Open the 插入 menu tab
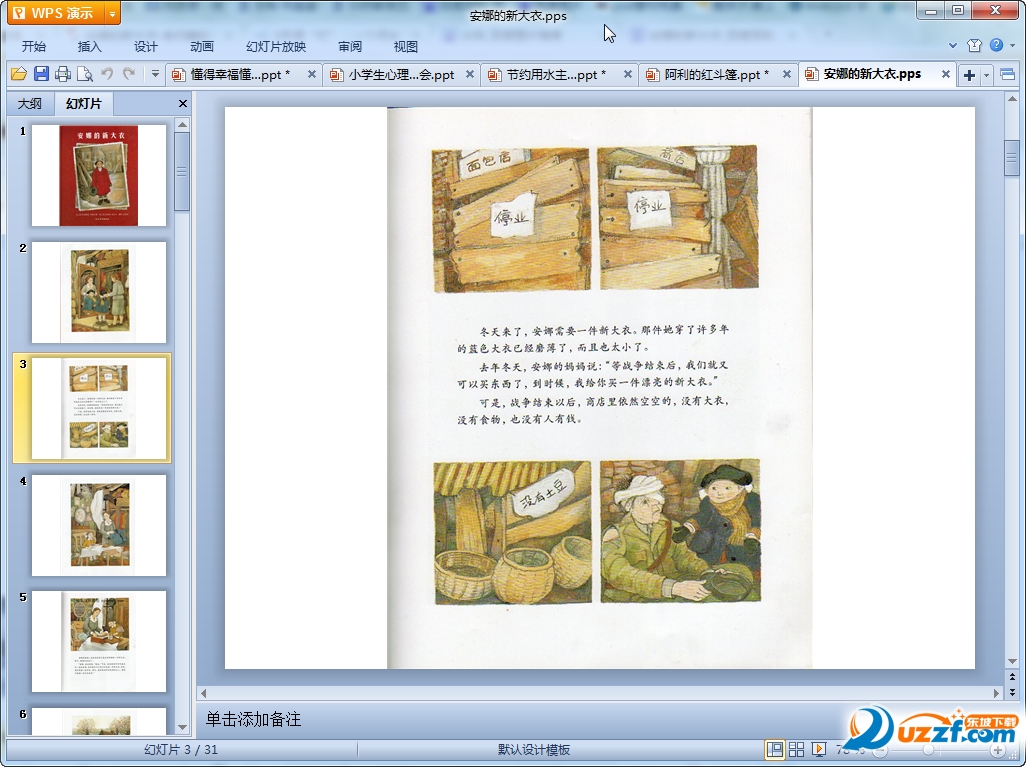Image resolution: width=1026 pixels, height=767 pixels. point(90,46)
